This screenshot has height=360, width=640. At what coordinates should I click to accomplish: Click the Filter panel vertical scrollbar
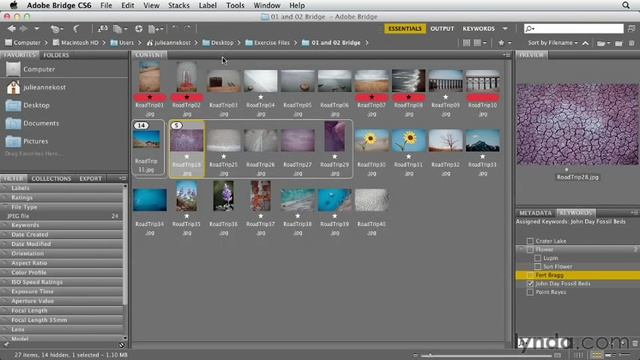pos(125,245)
